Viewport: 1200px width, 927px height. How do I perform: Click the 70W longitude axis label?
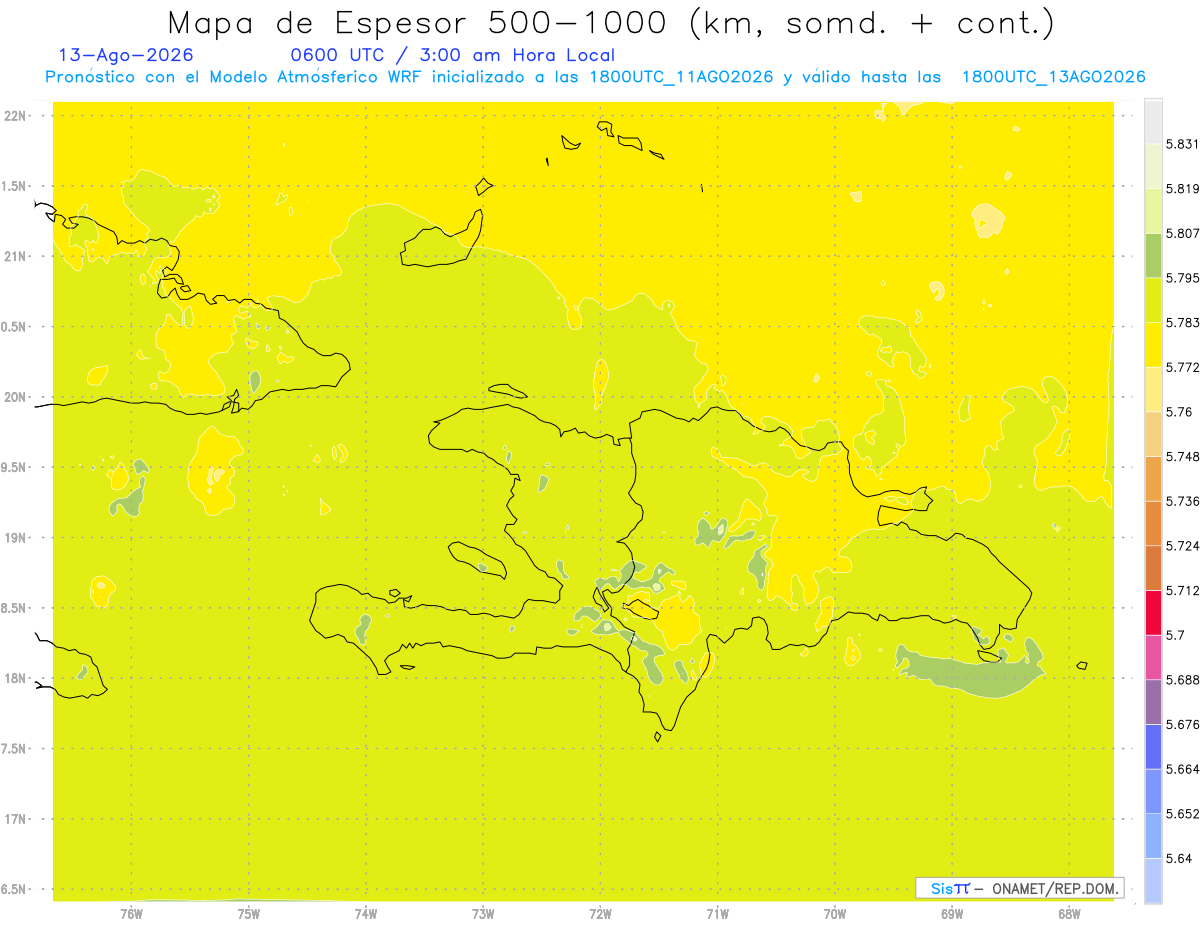835,913
